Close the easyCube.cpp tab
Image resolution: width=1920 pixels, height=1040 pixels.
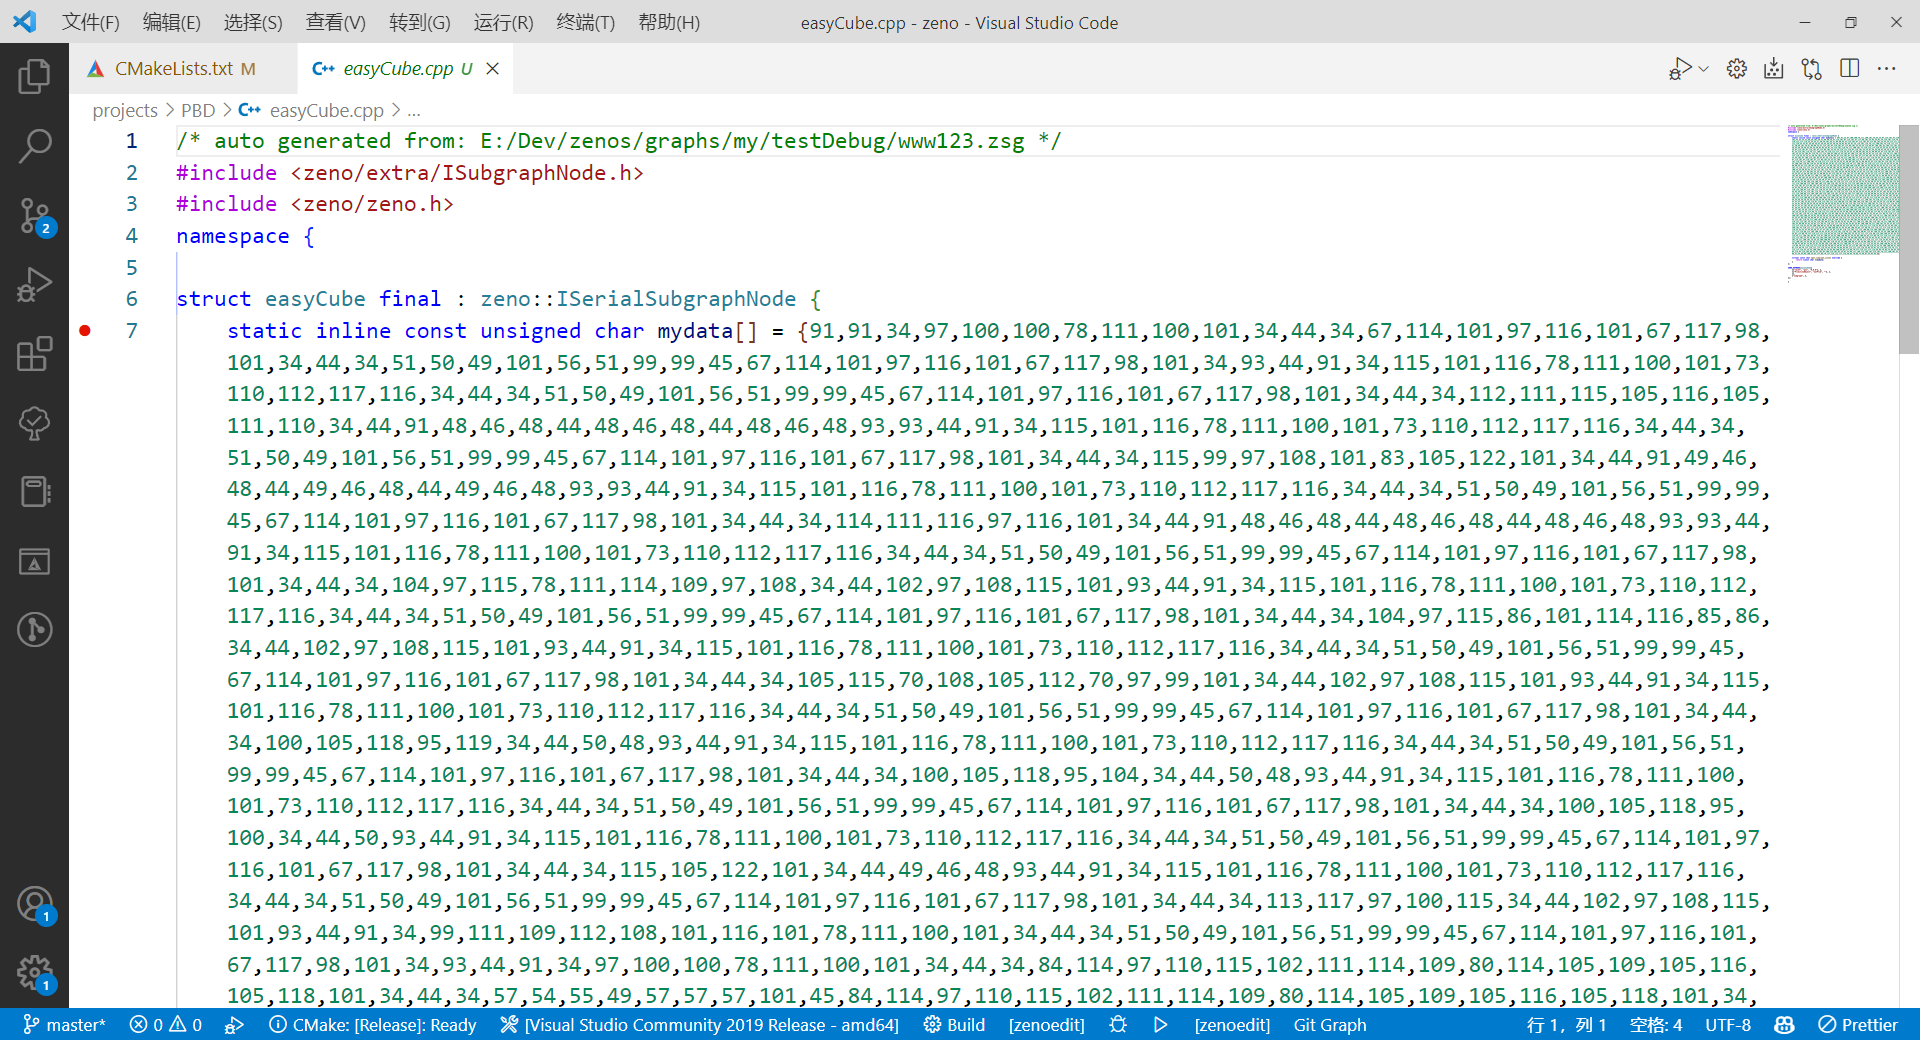point(492,68)
